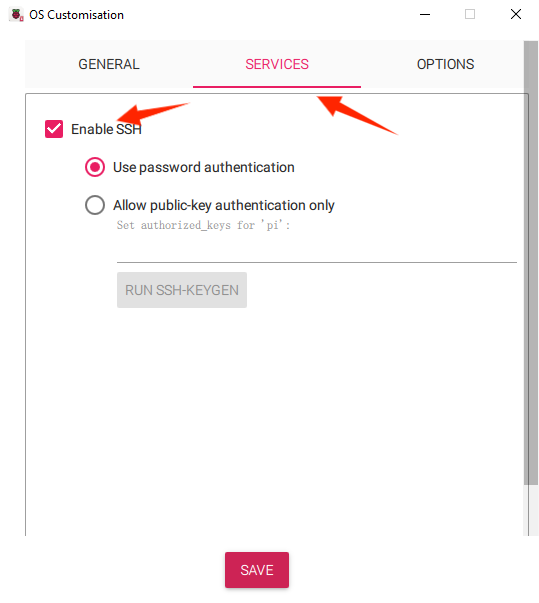The width and height of the screenshot is (539, 603).
Task: Click the 'Use password authentication' label text
Action: point(204,167)
